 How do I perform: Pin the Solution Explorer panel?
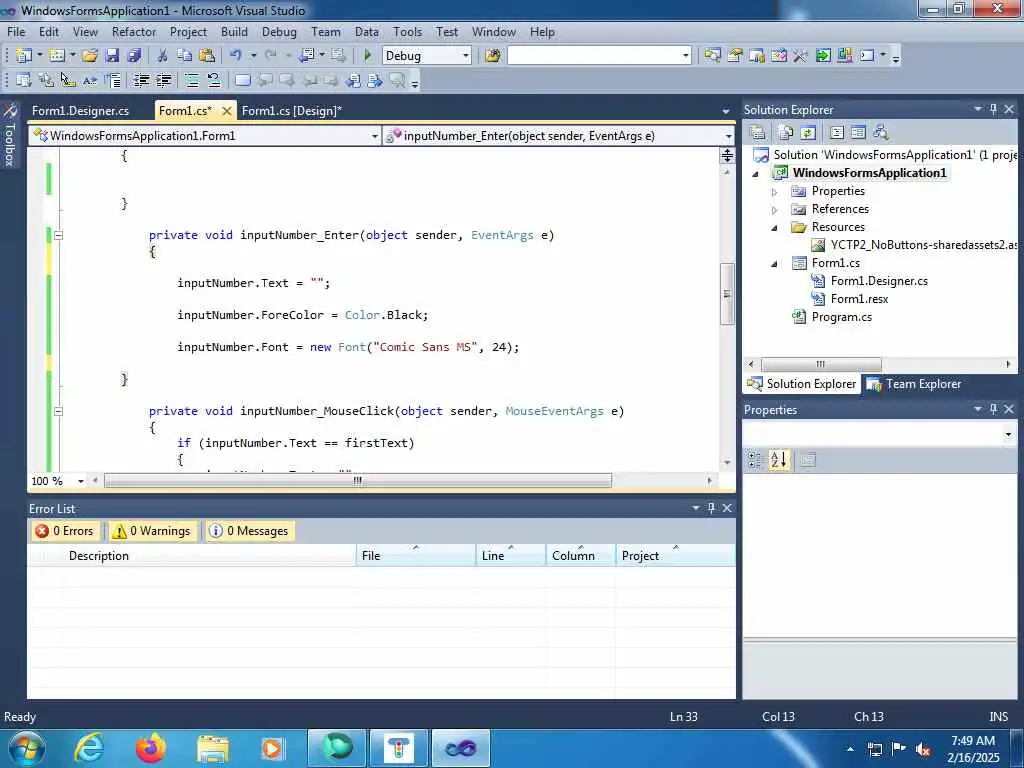993,109
